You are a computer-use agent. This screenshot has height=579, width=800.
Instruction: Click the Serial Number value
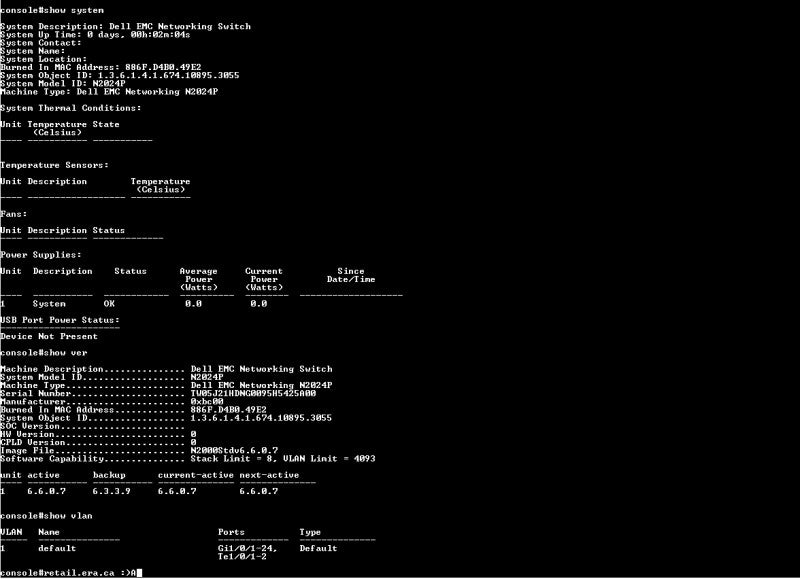tap(253, 394)
